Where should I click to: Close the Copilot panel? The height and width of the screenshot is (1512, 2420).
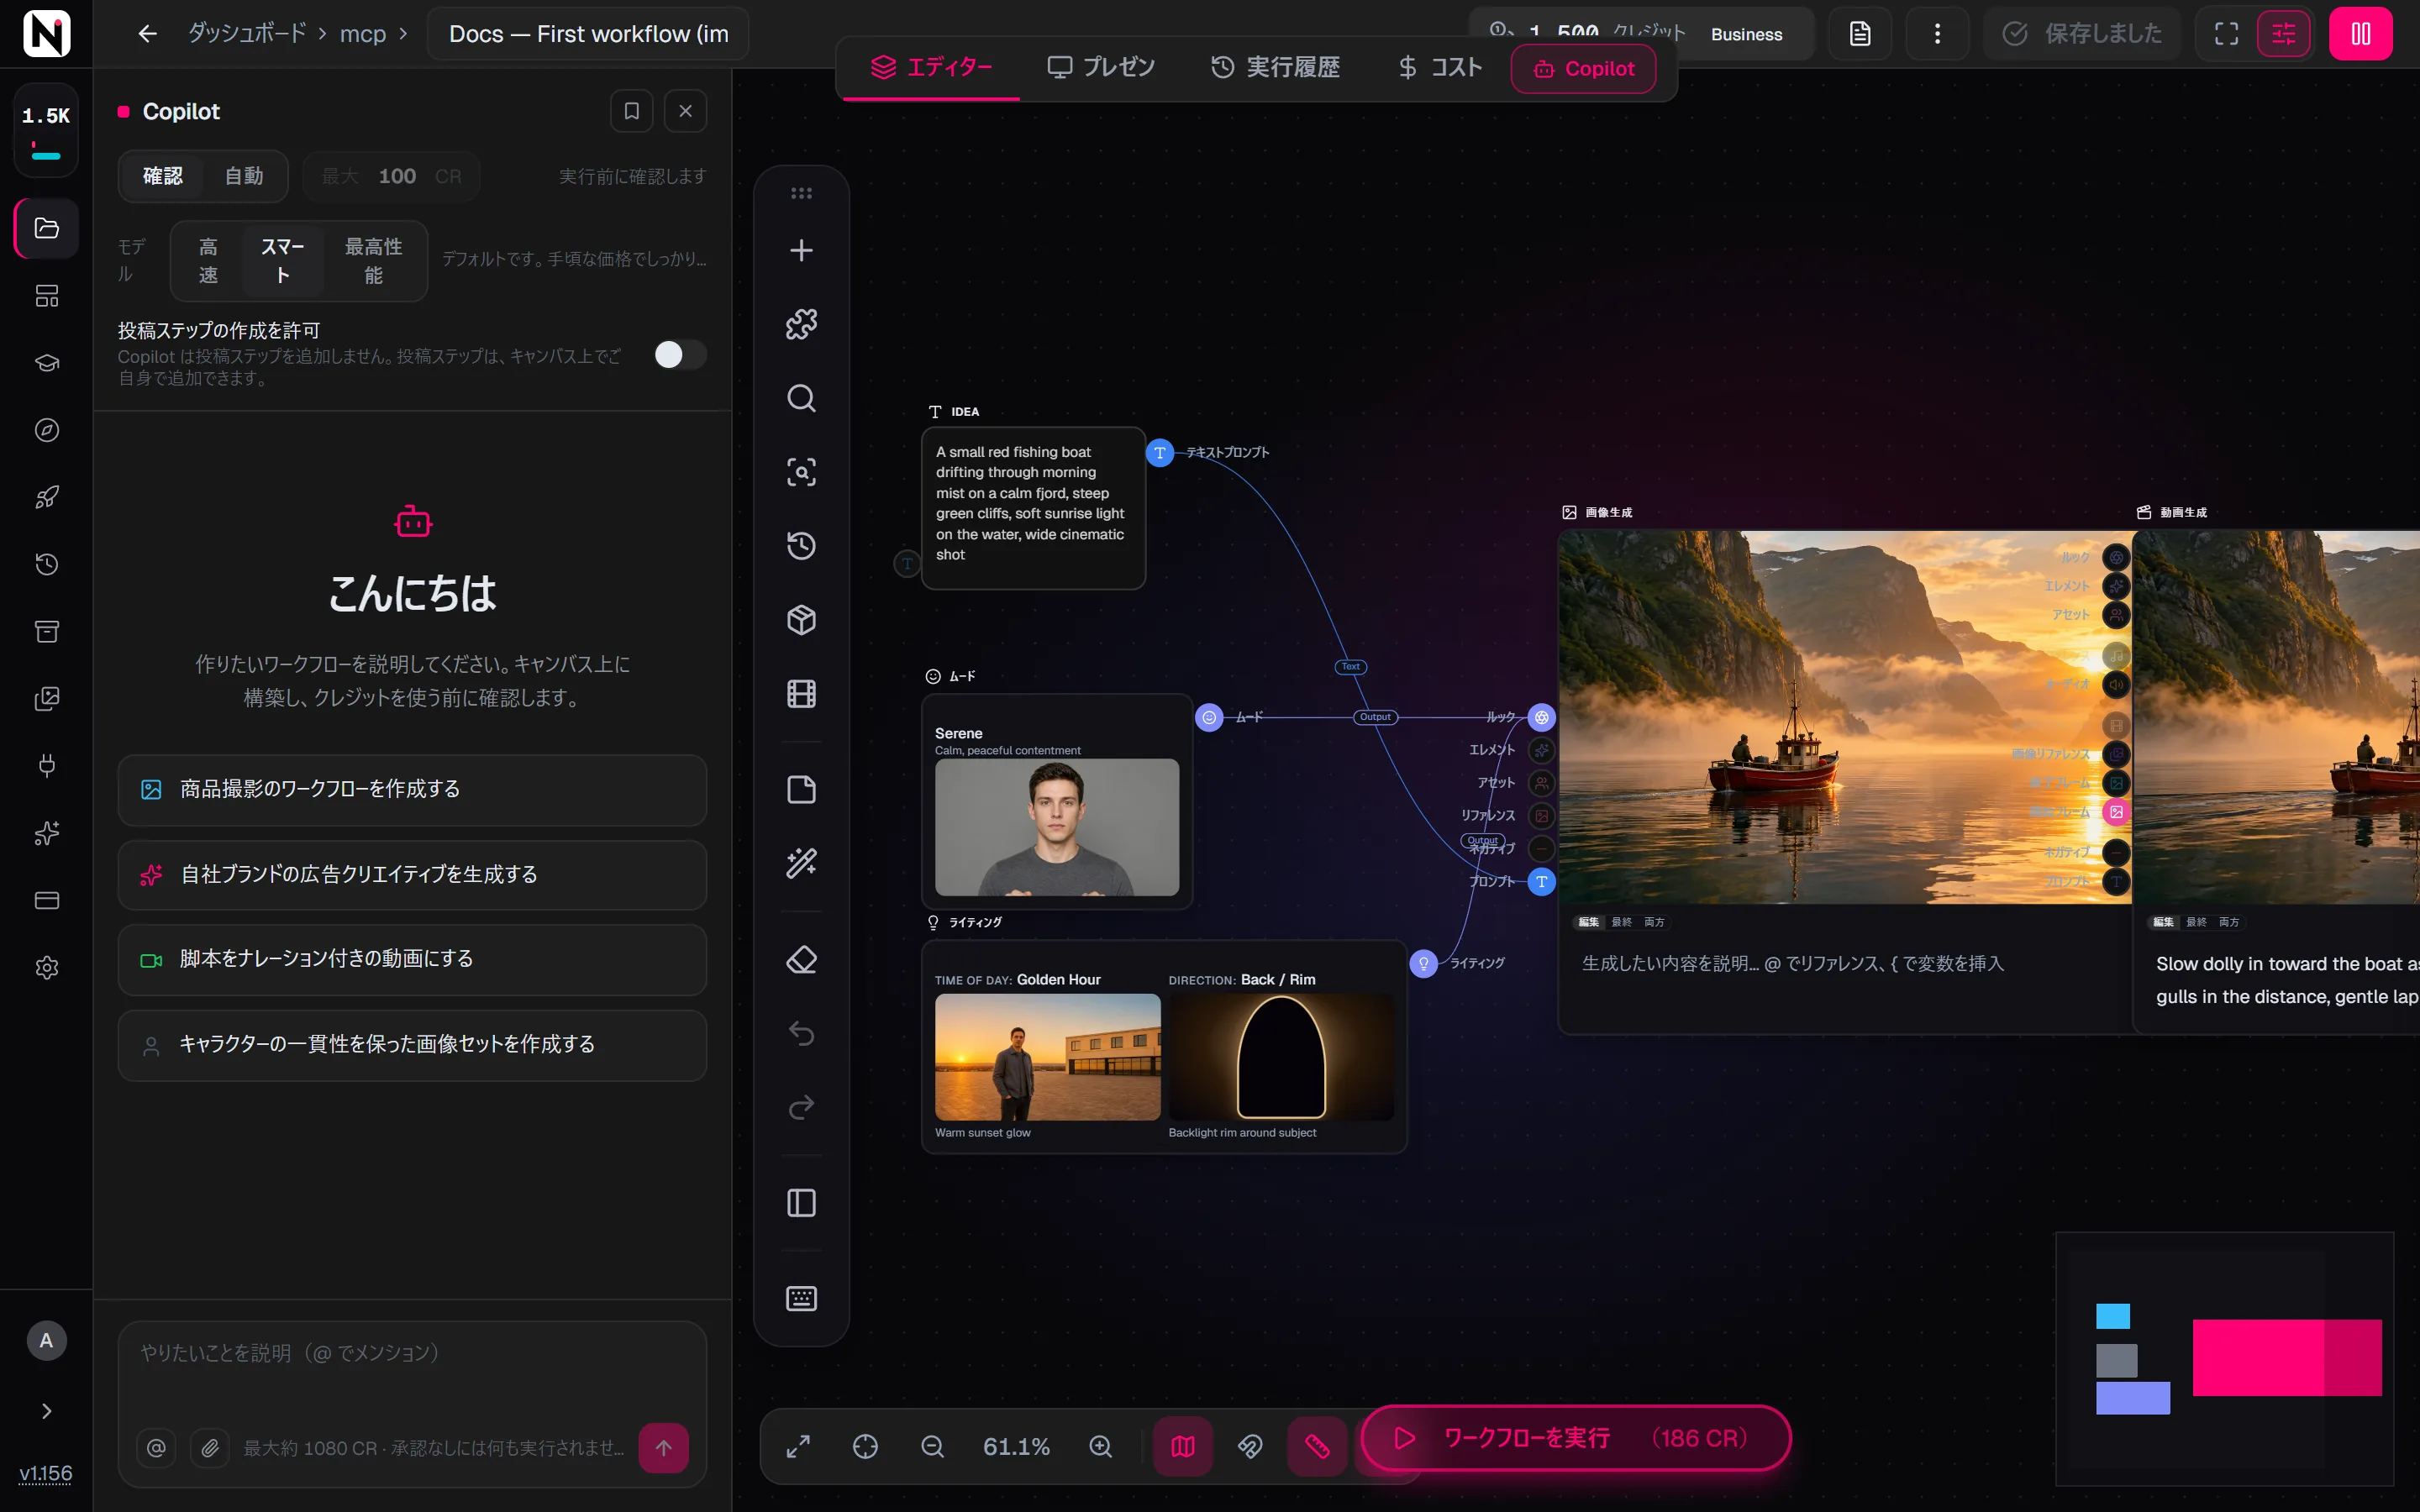click(x=685, y=111)
